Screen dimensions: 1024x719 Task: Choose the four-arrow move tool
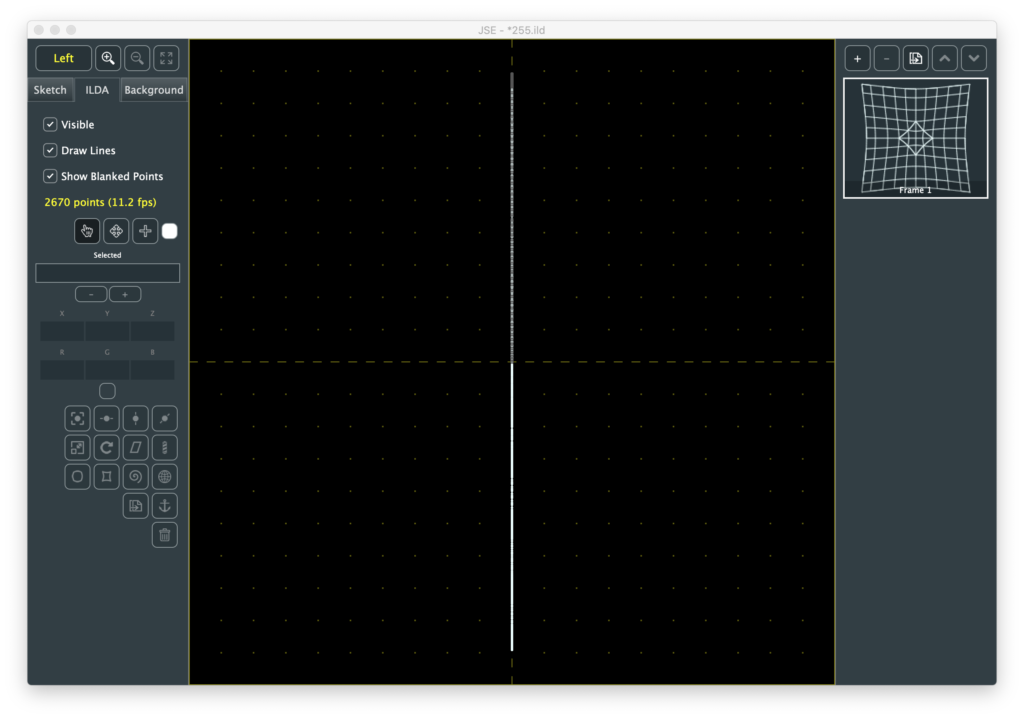116,231
